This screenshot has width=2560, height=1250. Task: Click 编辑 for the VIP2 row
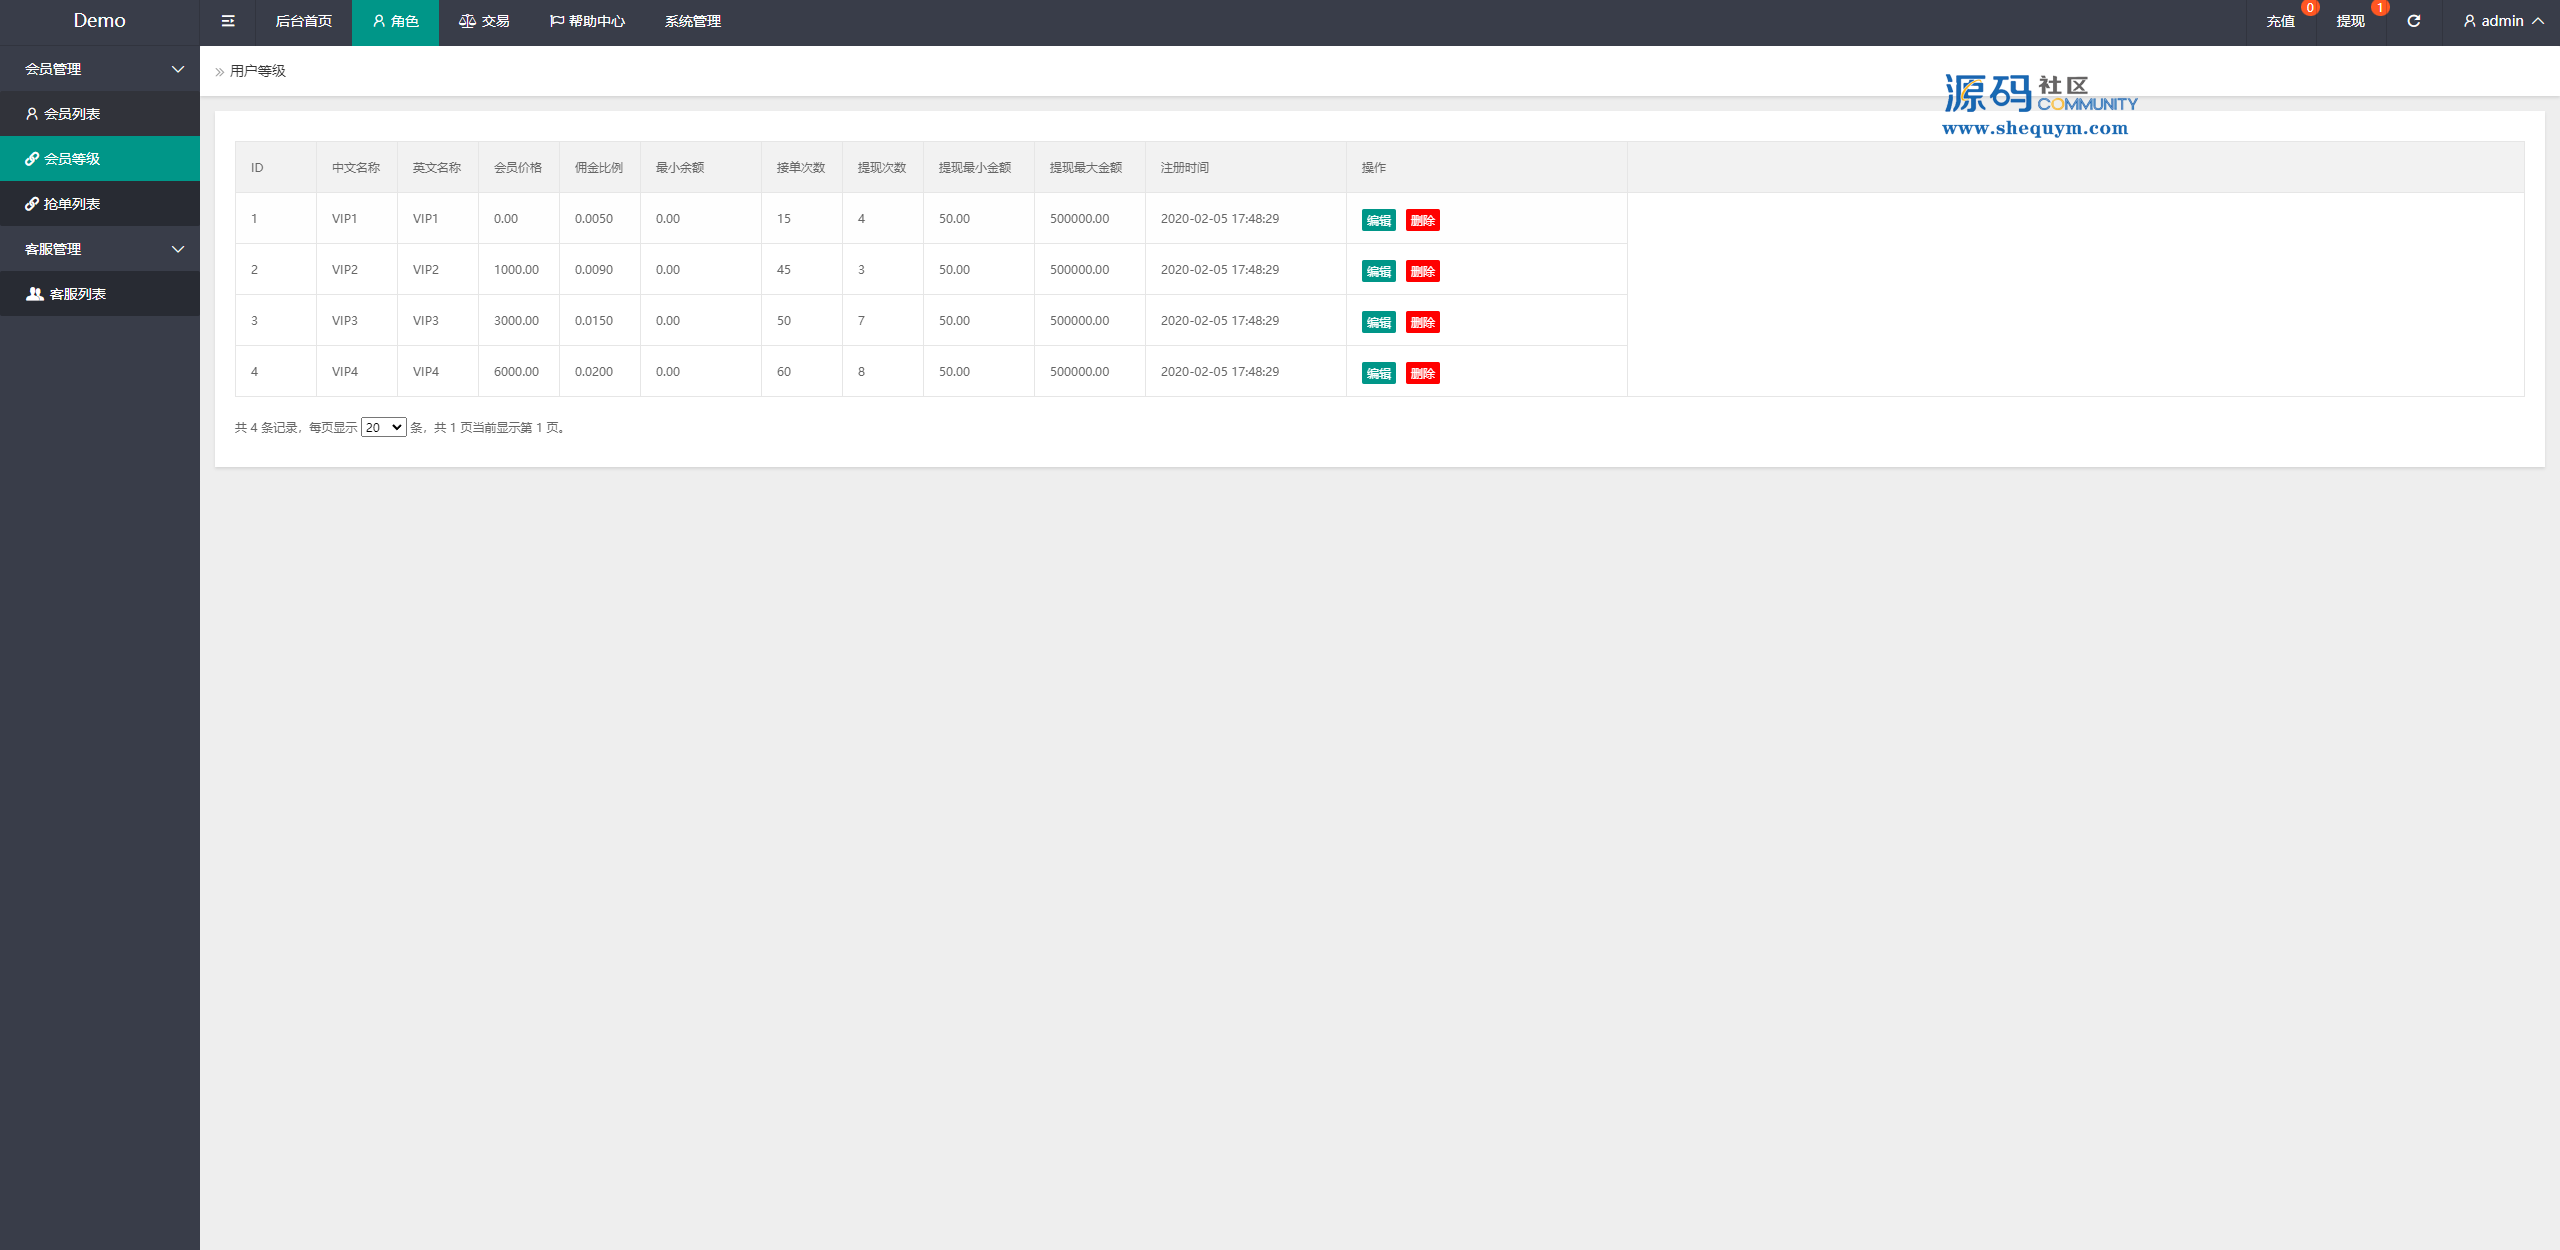pyautogui.click(x=1378, y=271)
